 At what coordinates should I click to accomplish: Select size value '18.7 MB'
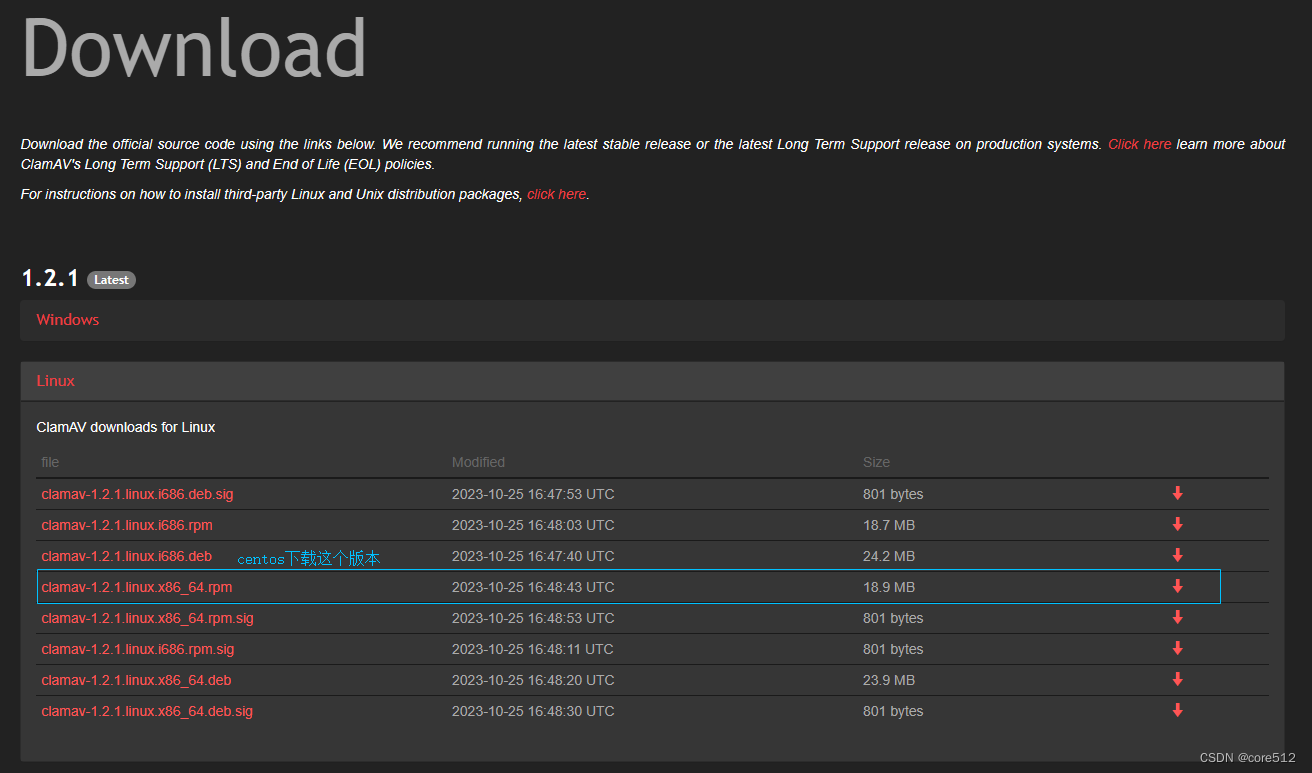pos(889,525)
